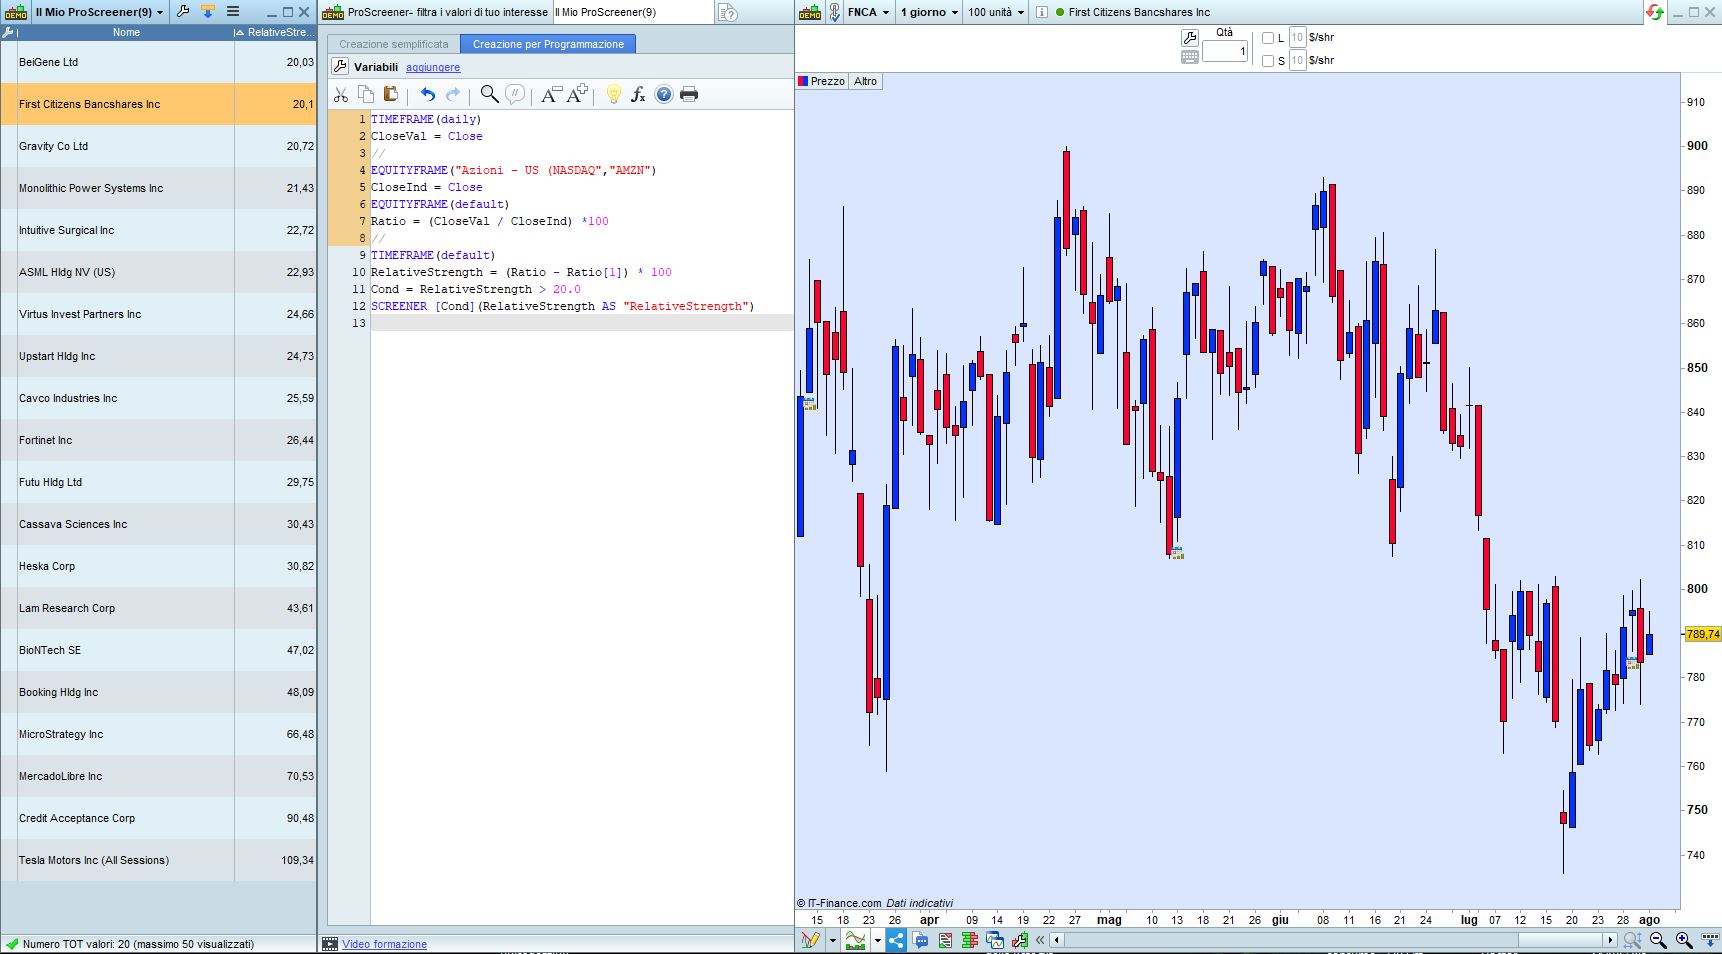The height and width of the screenshot is (954, 1722).
Task: Open the document help icon in editor title bar
Action: coord(728,12)
